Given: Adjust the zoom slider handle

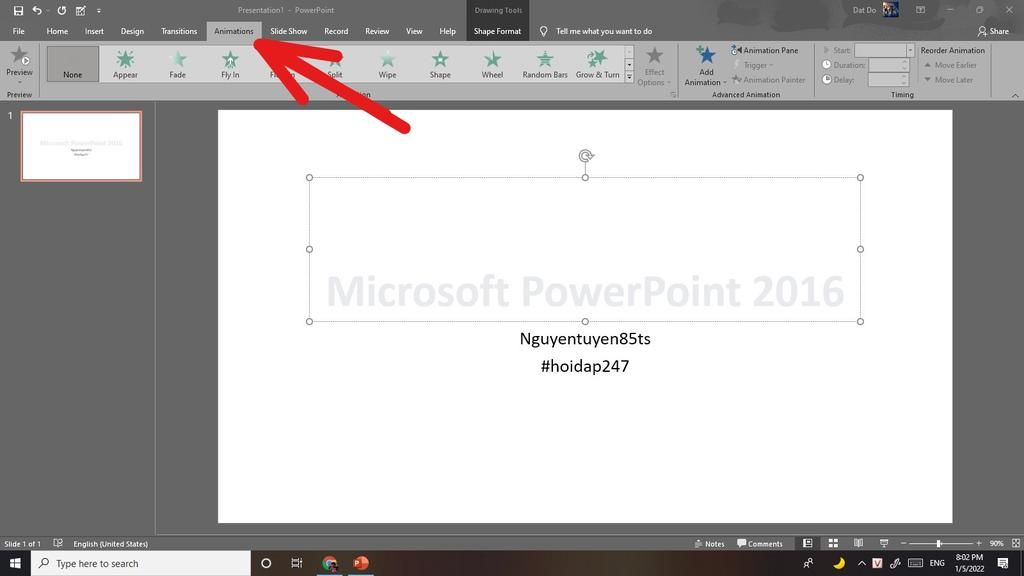Looking at the screenshot, I should (938, 543).
